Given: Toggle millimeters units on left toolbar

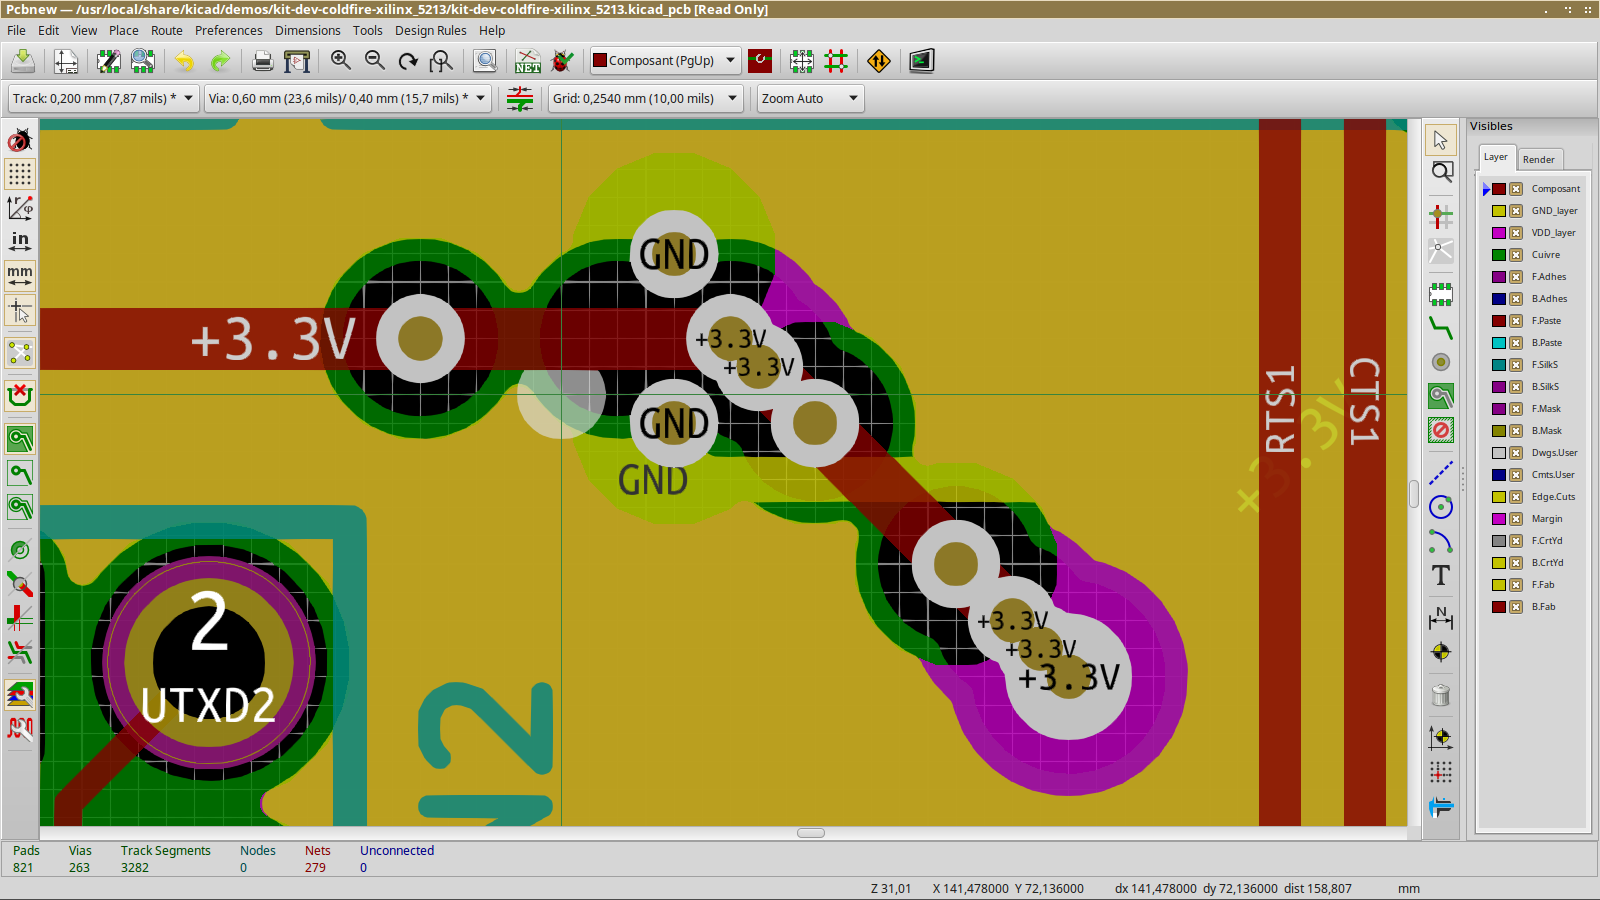Looking at the screenshot, I should pos(20,275).
